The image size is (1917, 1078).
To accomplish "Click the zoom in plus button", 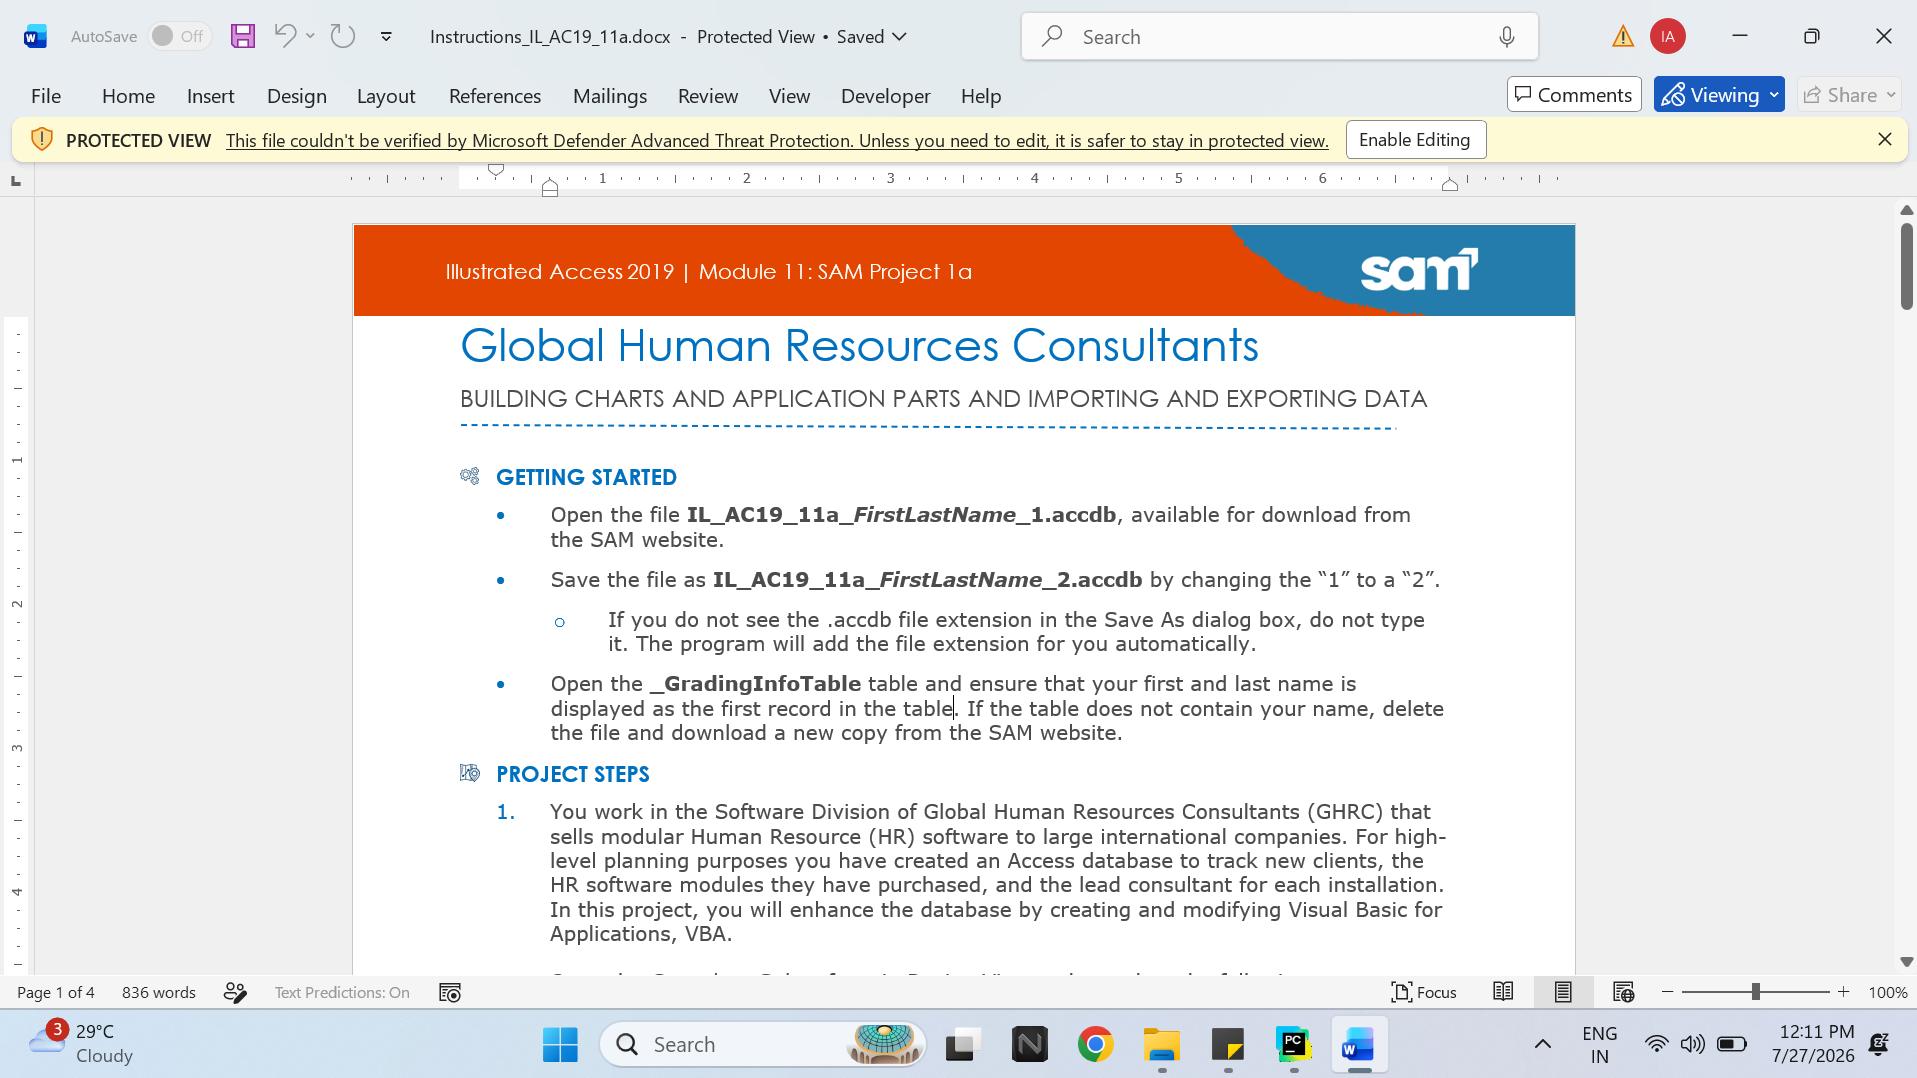I will (x=1844, y=992).
